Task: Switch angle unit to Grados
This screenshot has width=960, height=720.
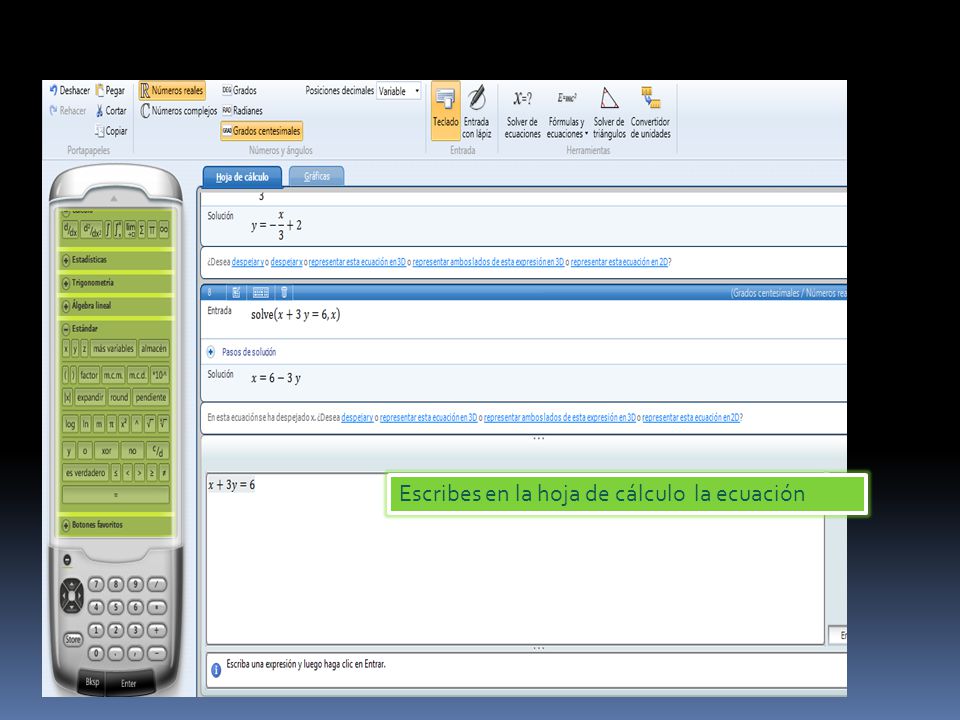Action: 239,91
